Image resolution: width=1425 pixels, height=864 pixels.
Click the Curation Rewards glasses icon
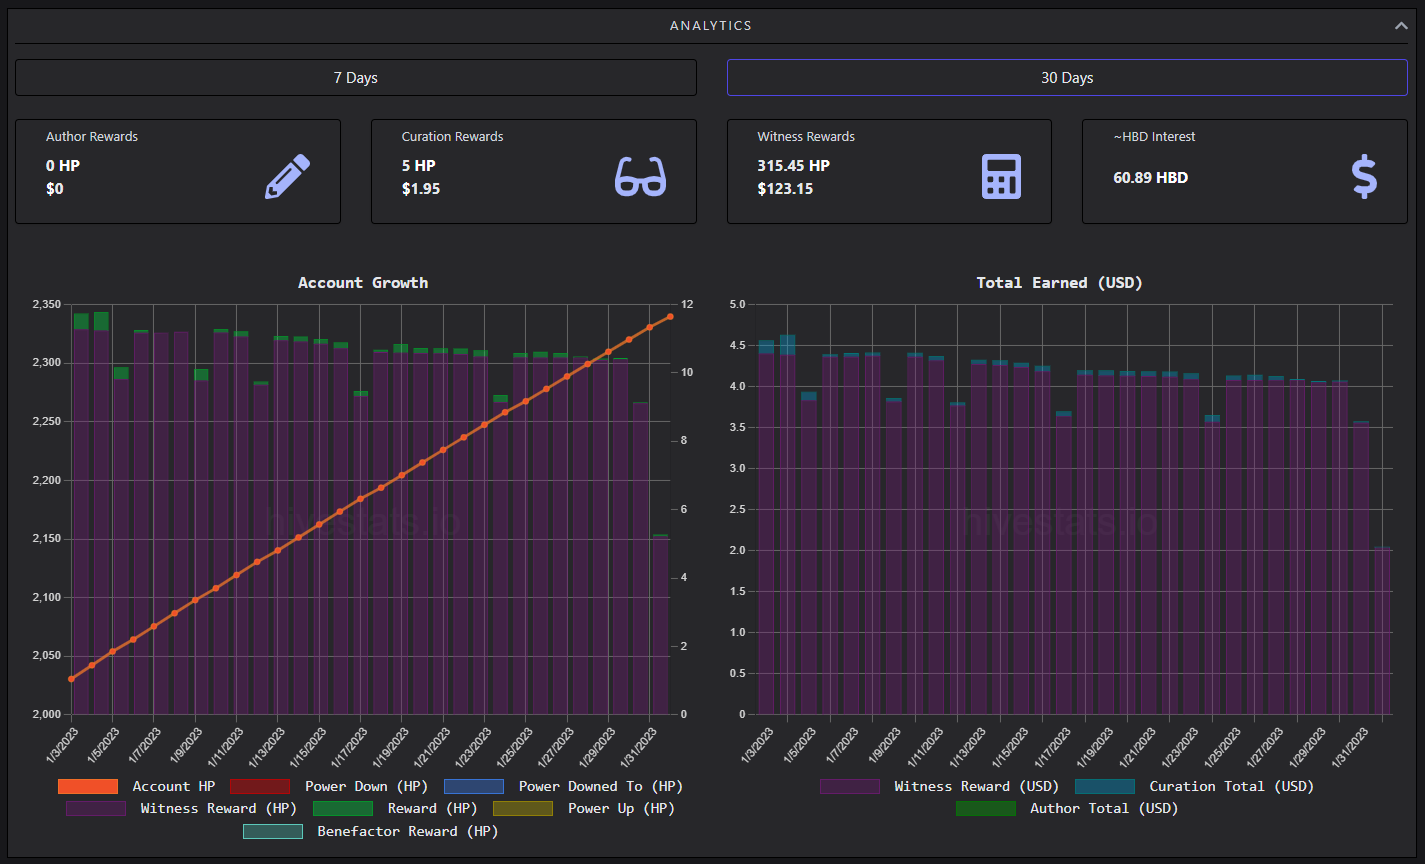tap(640, 177)
